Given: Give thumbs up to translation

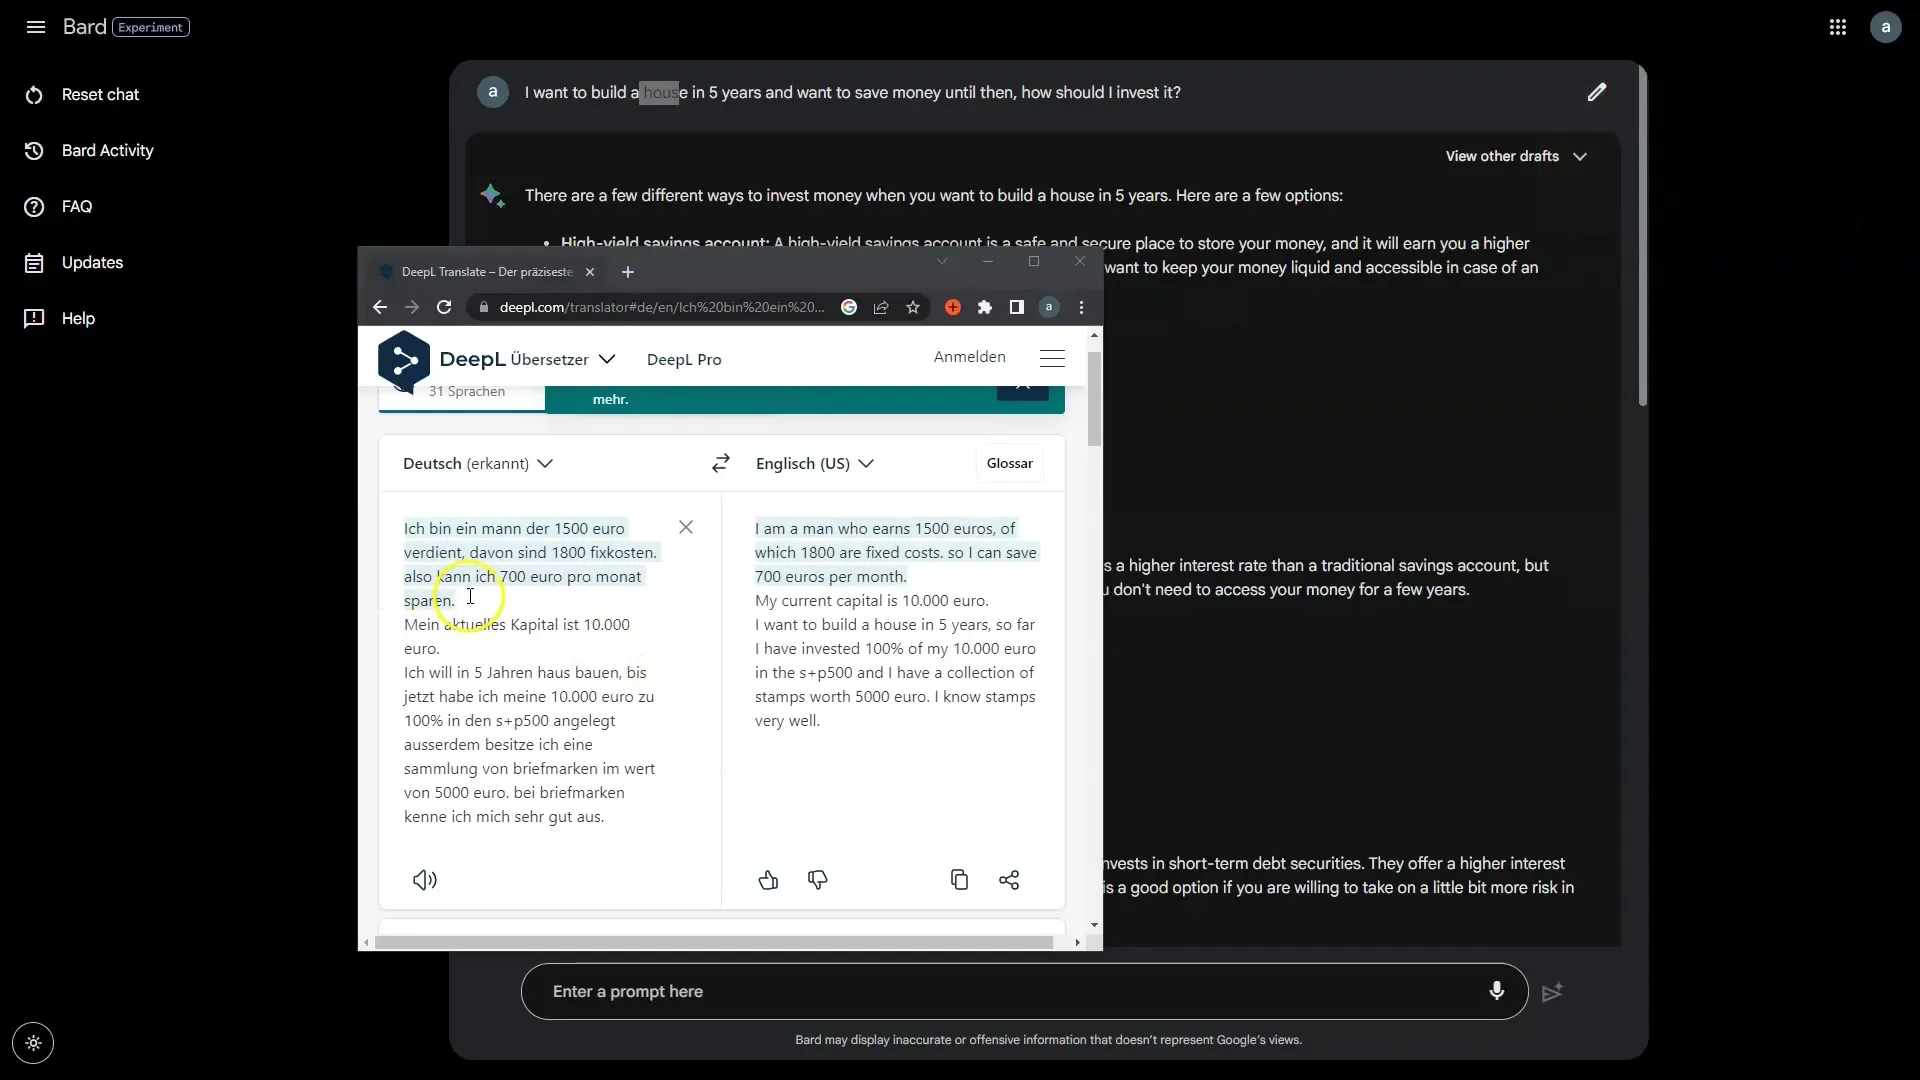Looking at the screenshot, I should 768,880.
